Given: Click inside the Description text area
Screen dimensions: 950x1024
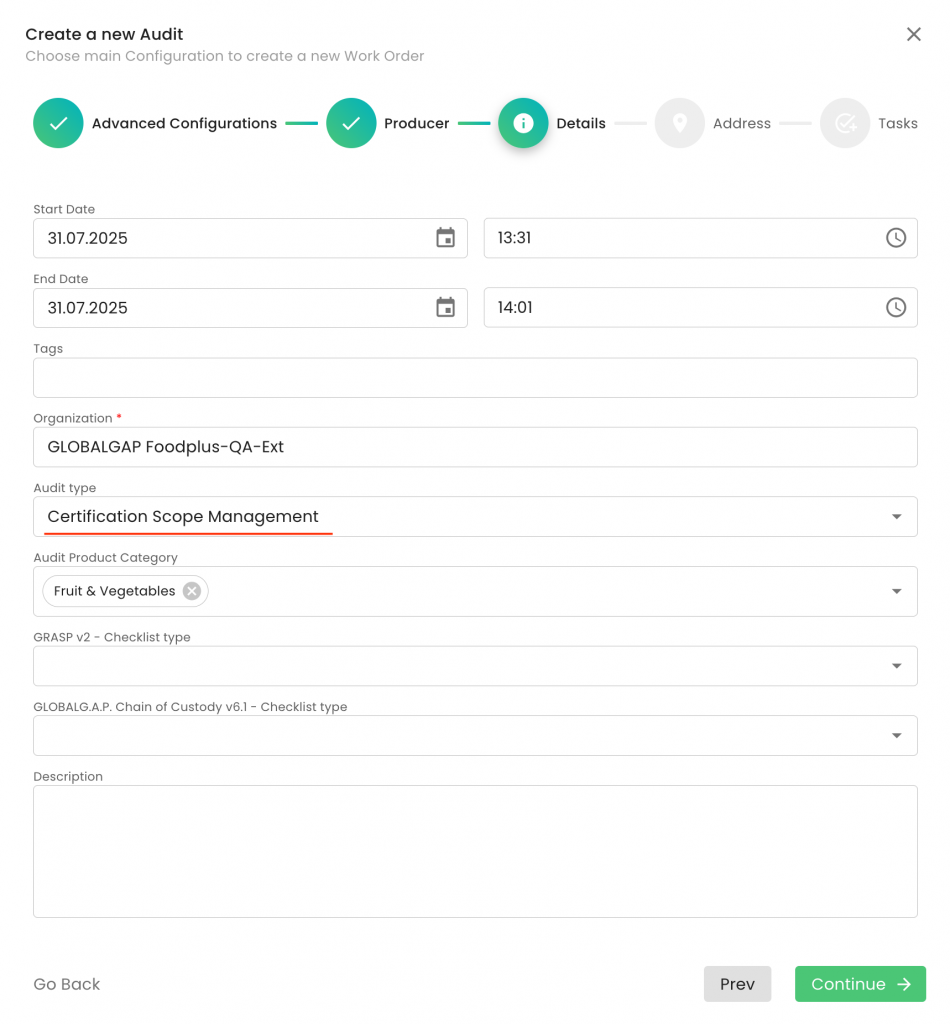Looking at the screenshot, I should pyautogui.click(x=475, y=851).
